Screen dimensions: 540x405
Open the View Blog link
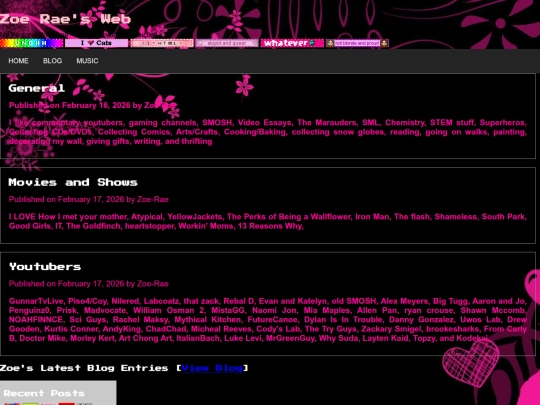point(212,368)
